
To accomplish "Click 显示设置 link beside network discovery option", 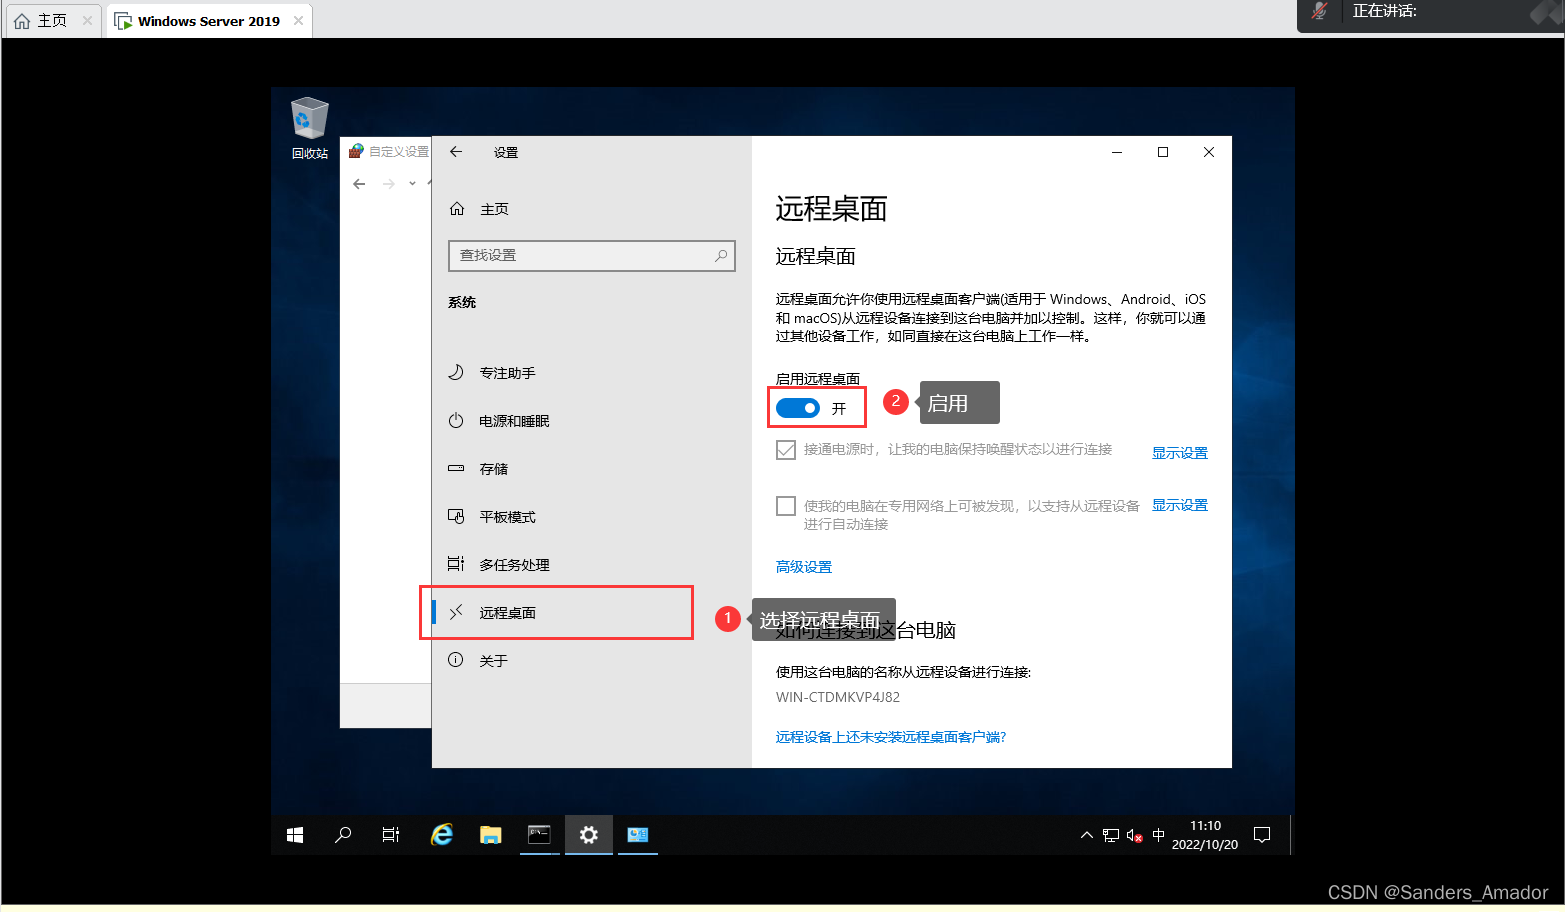I will click(x=1180, y=505).
